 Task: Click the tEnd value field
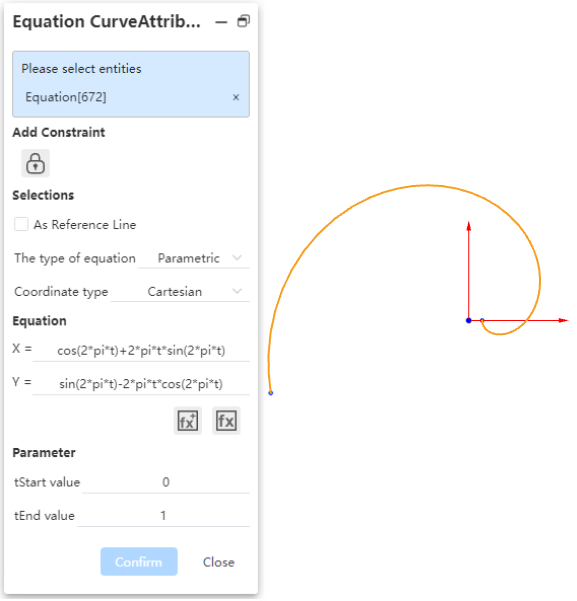pos(163,516)
